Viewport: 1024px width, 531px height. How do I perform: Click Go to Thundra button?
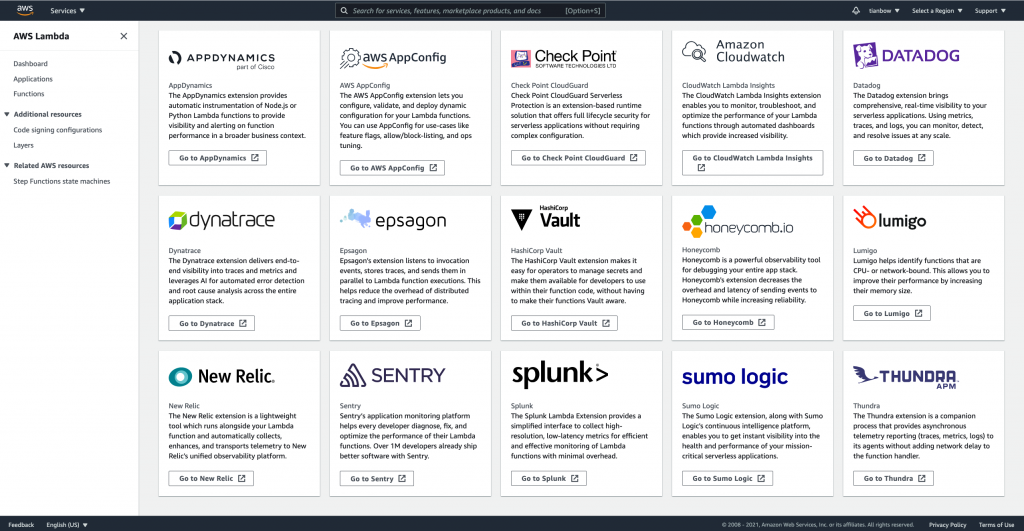[893, 479]
